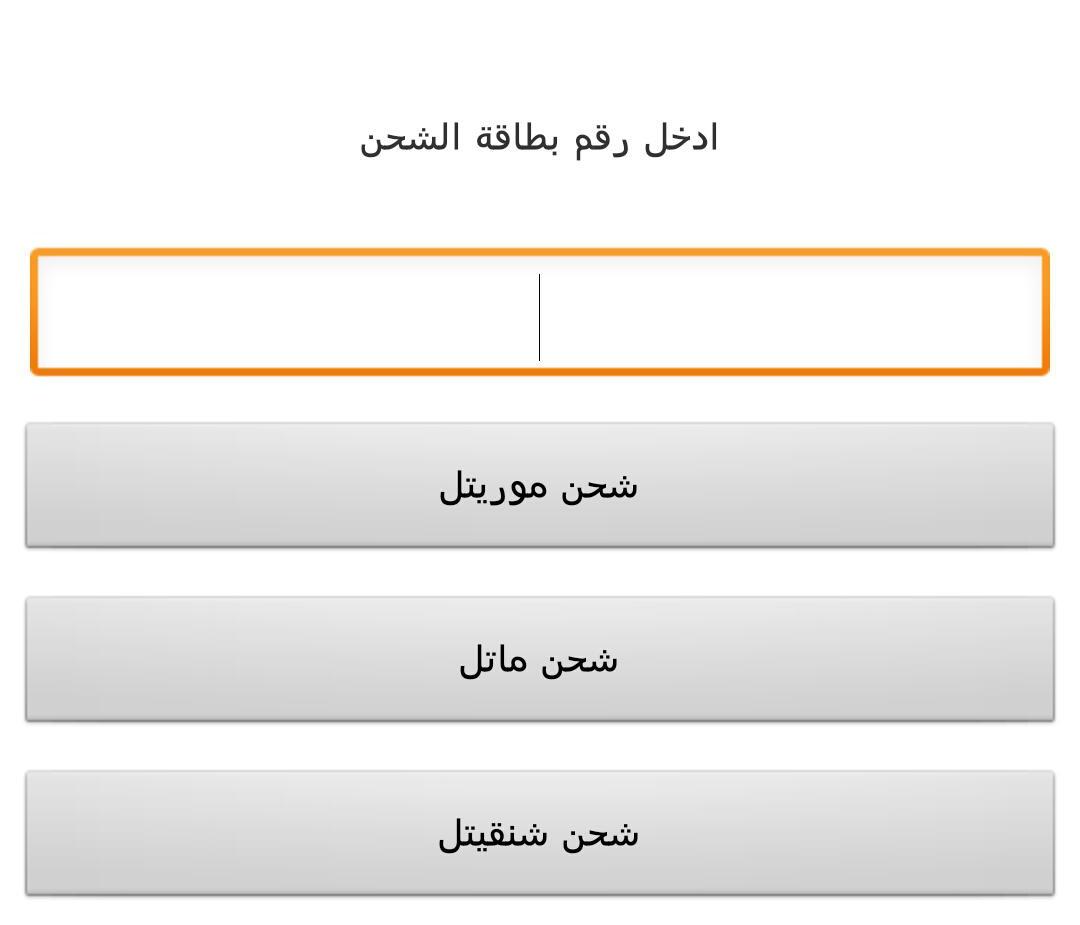Image resolution: width=1080 pixels, height=925 pixels.
Task: Click the middle gray recharge button
Action: pyautogui.click(x=540, y=659)
